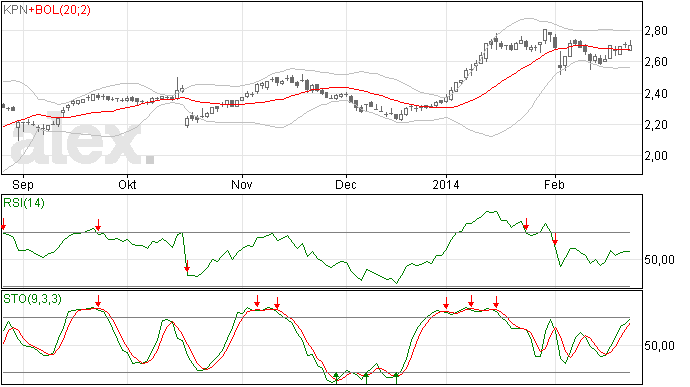Select the Sep month label on the time axis
Image resolution: width=690 pixels, height=387 pixels.
(23, 184)
